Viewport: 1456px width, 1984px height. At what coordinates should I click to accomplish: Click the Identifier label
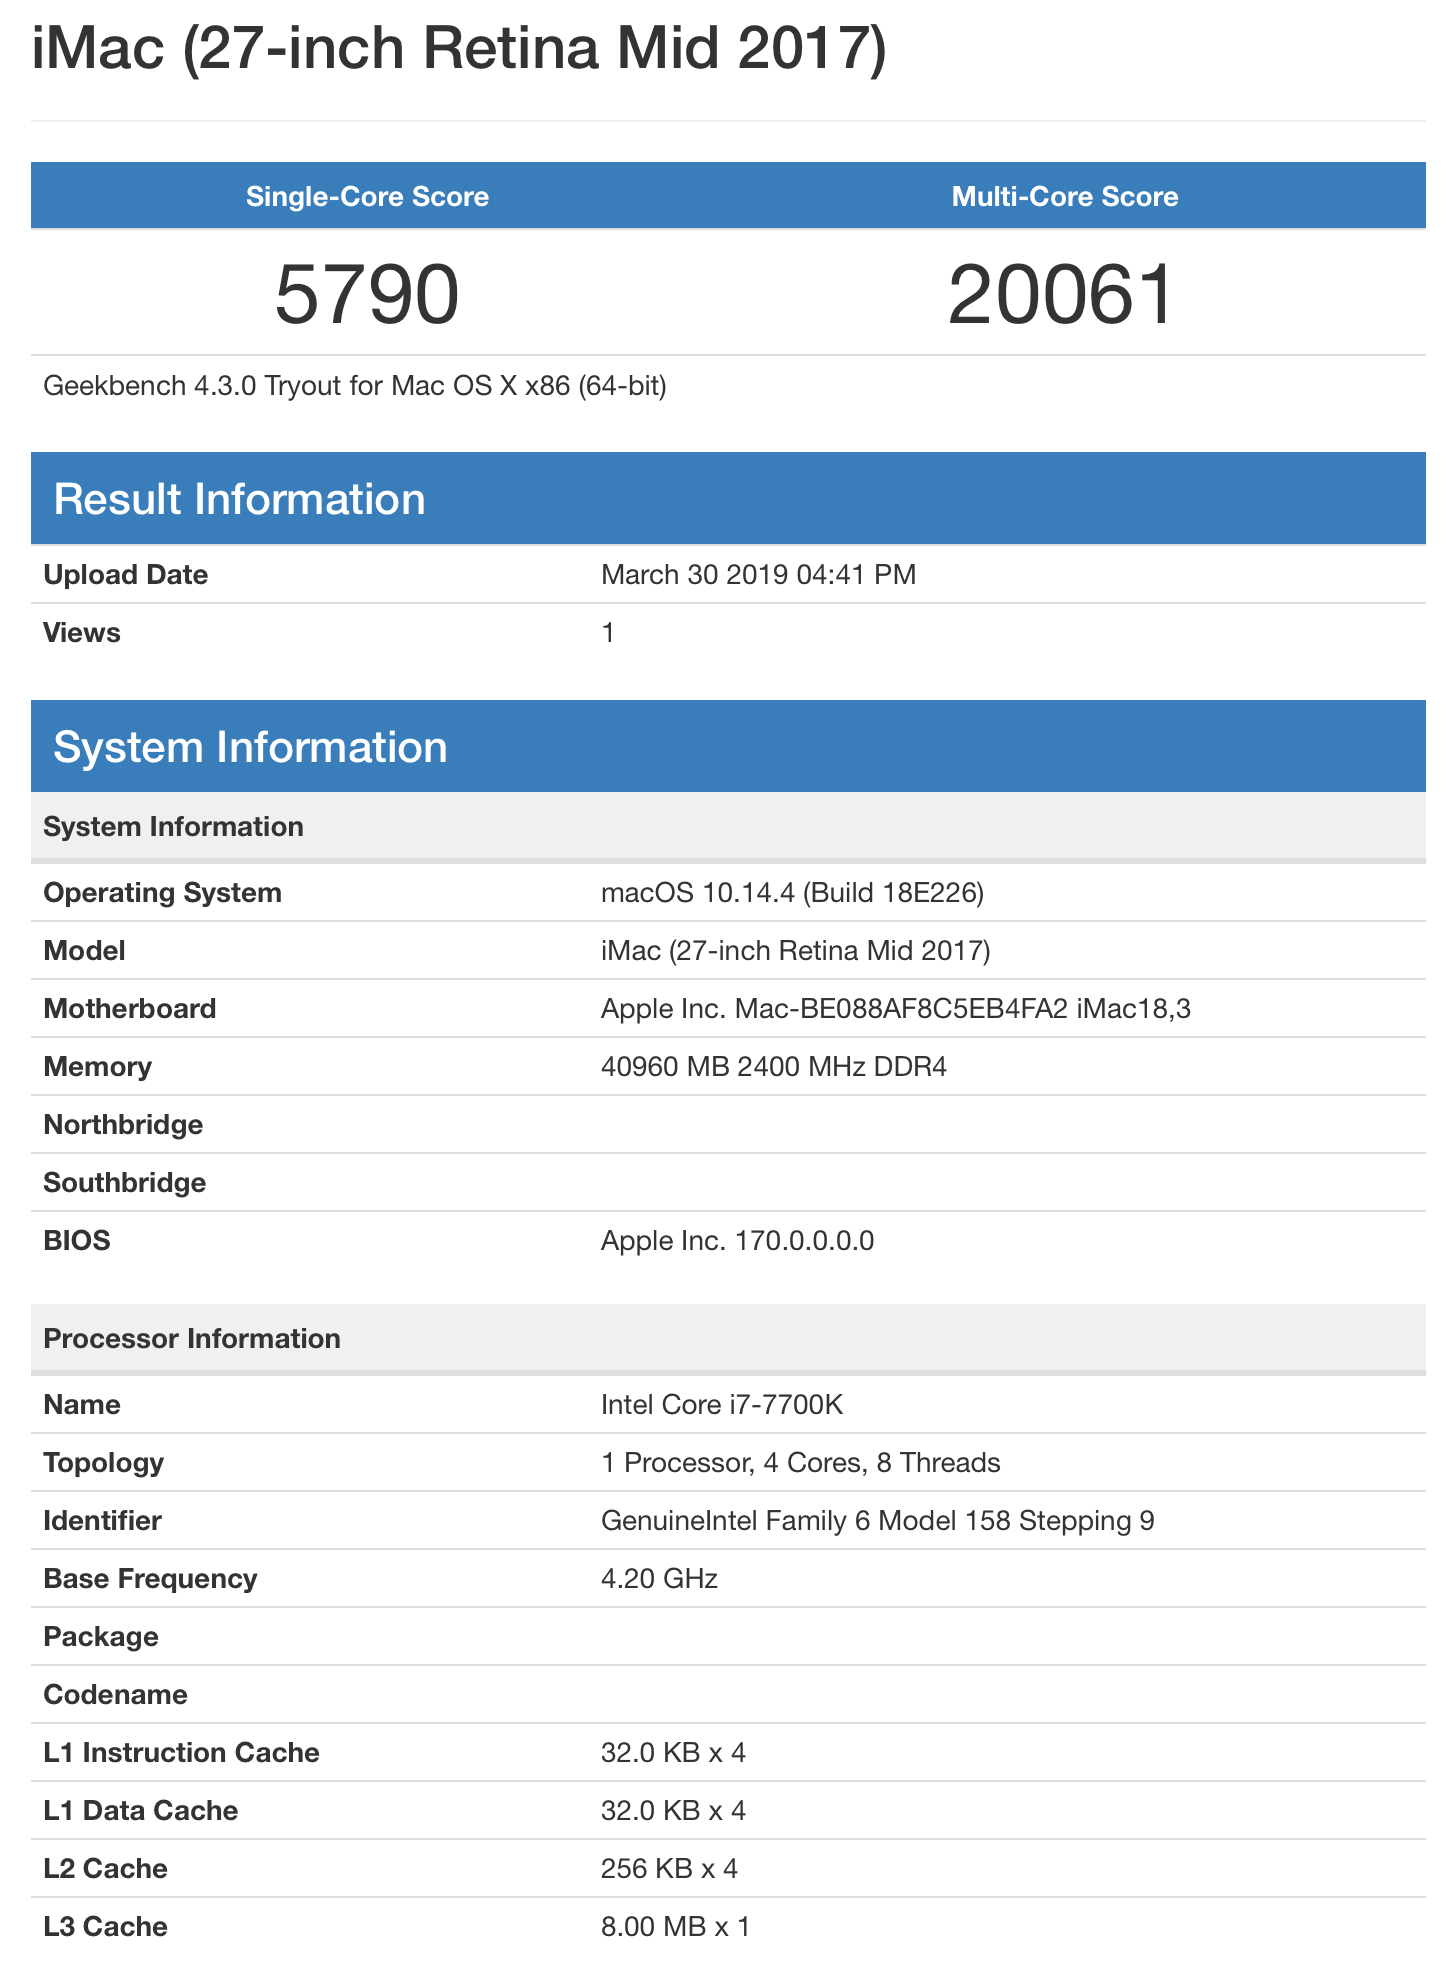103,1521
